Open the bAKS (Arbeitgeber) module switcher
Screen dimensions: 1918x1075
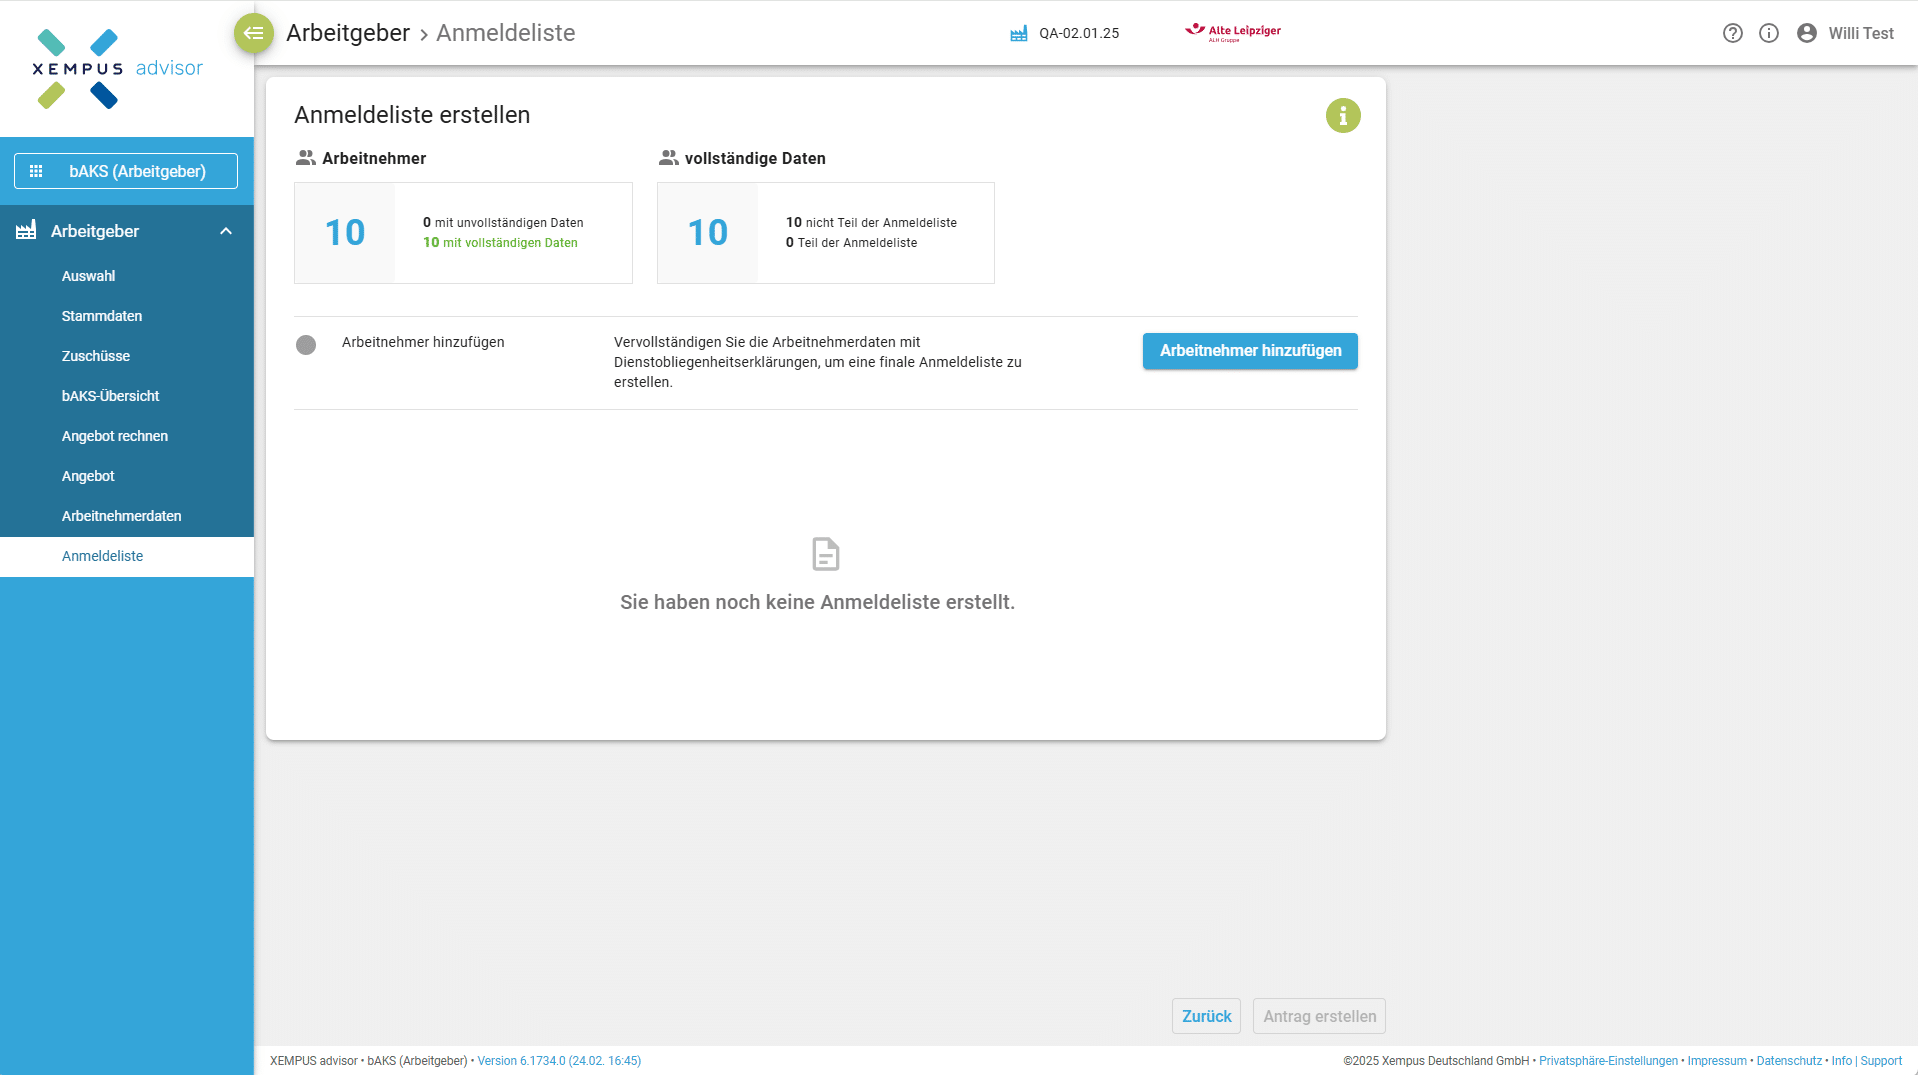point(126,171)
